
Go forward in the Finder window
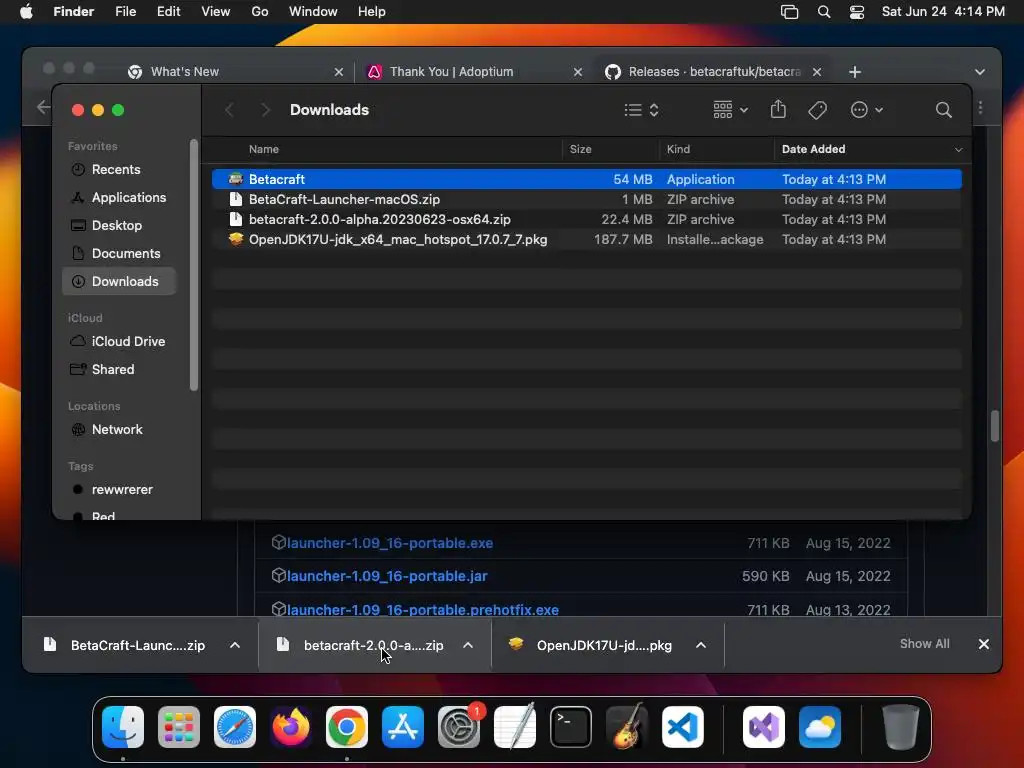click(264, 110)
